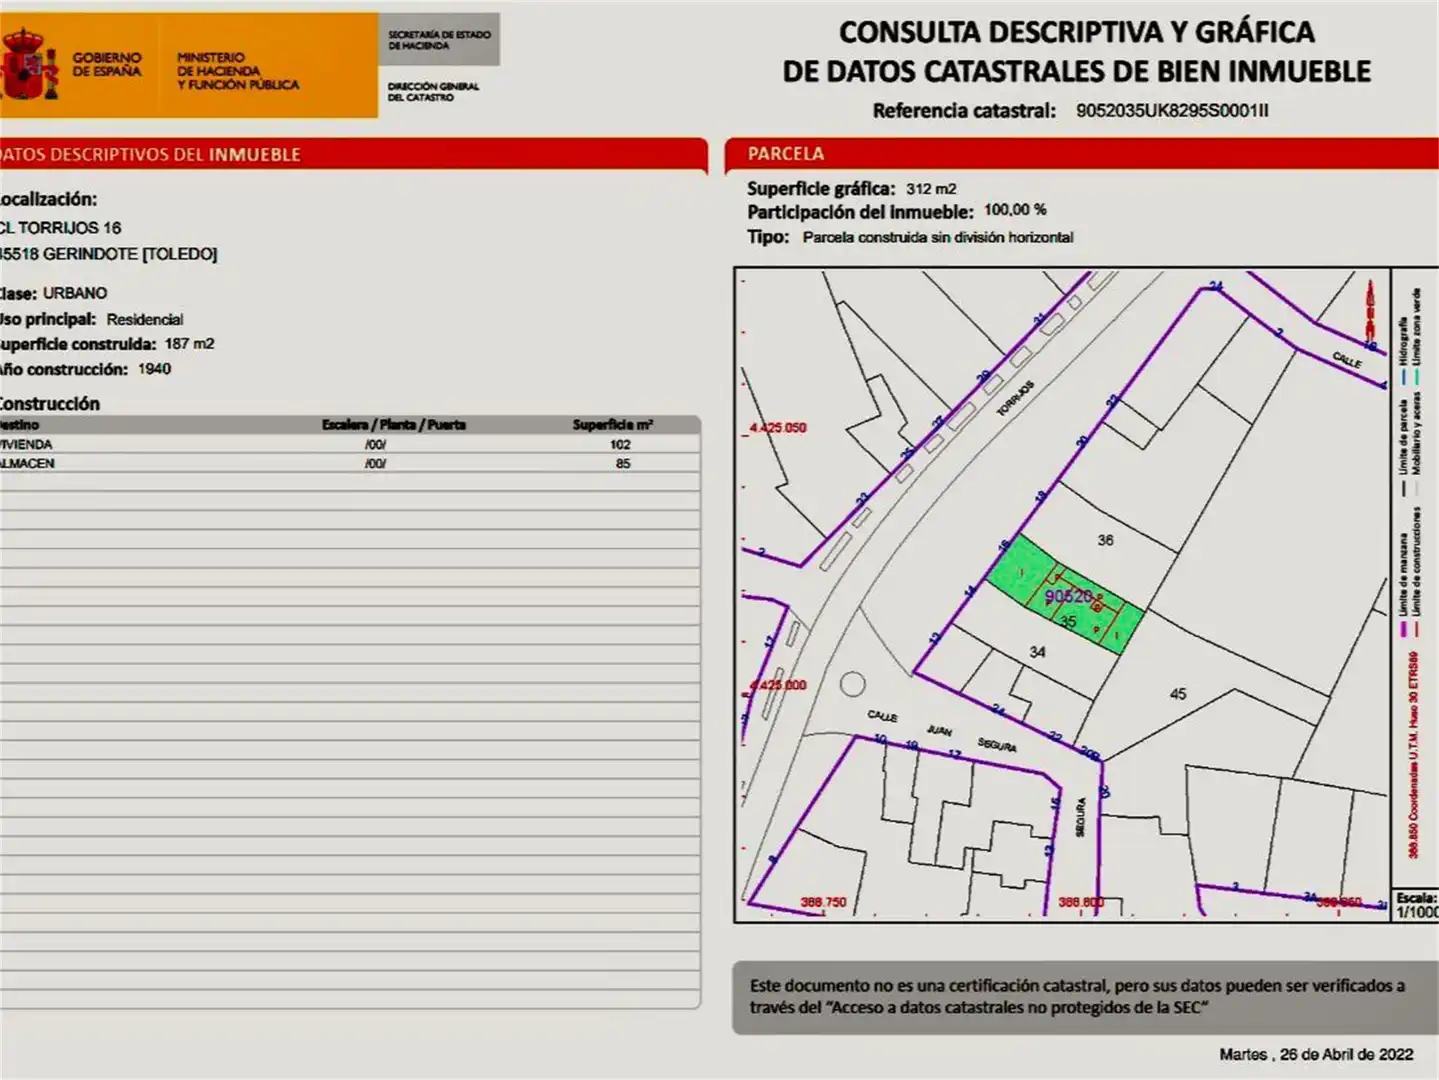Select the built surface '187 m2'

pos(190,344)
